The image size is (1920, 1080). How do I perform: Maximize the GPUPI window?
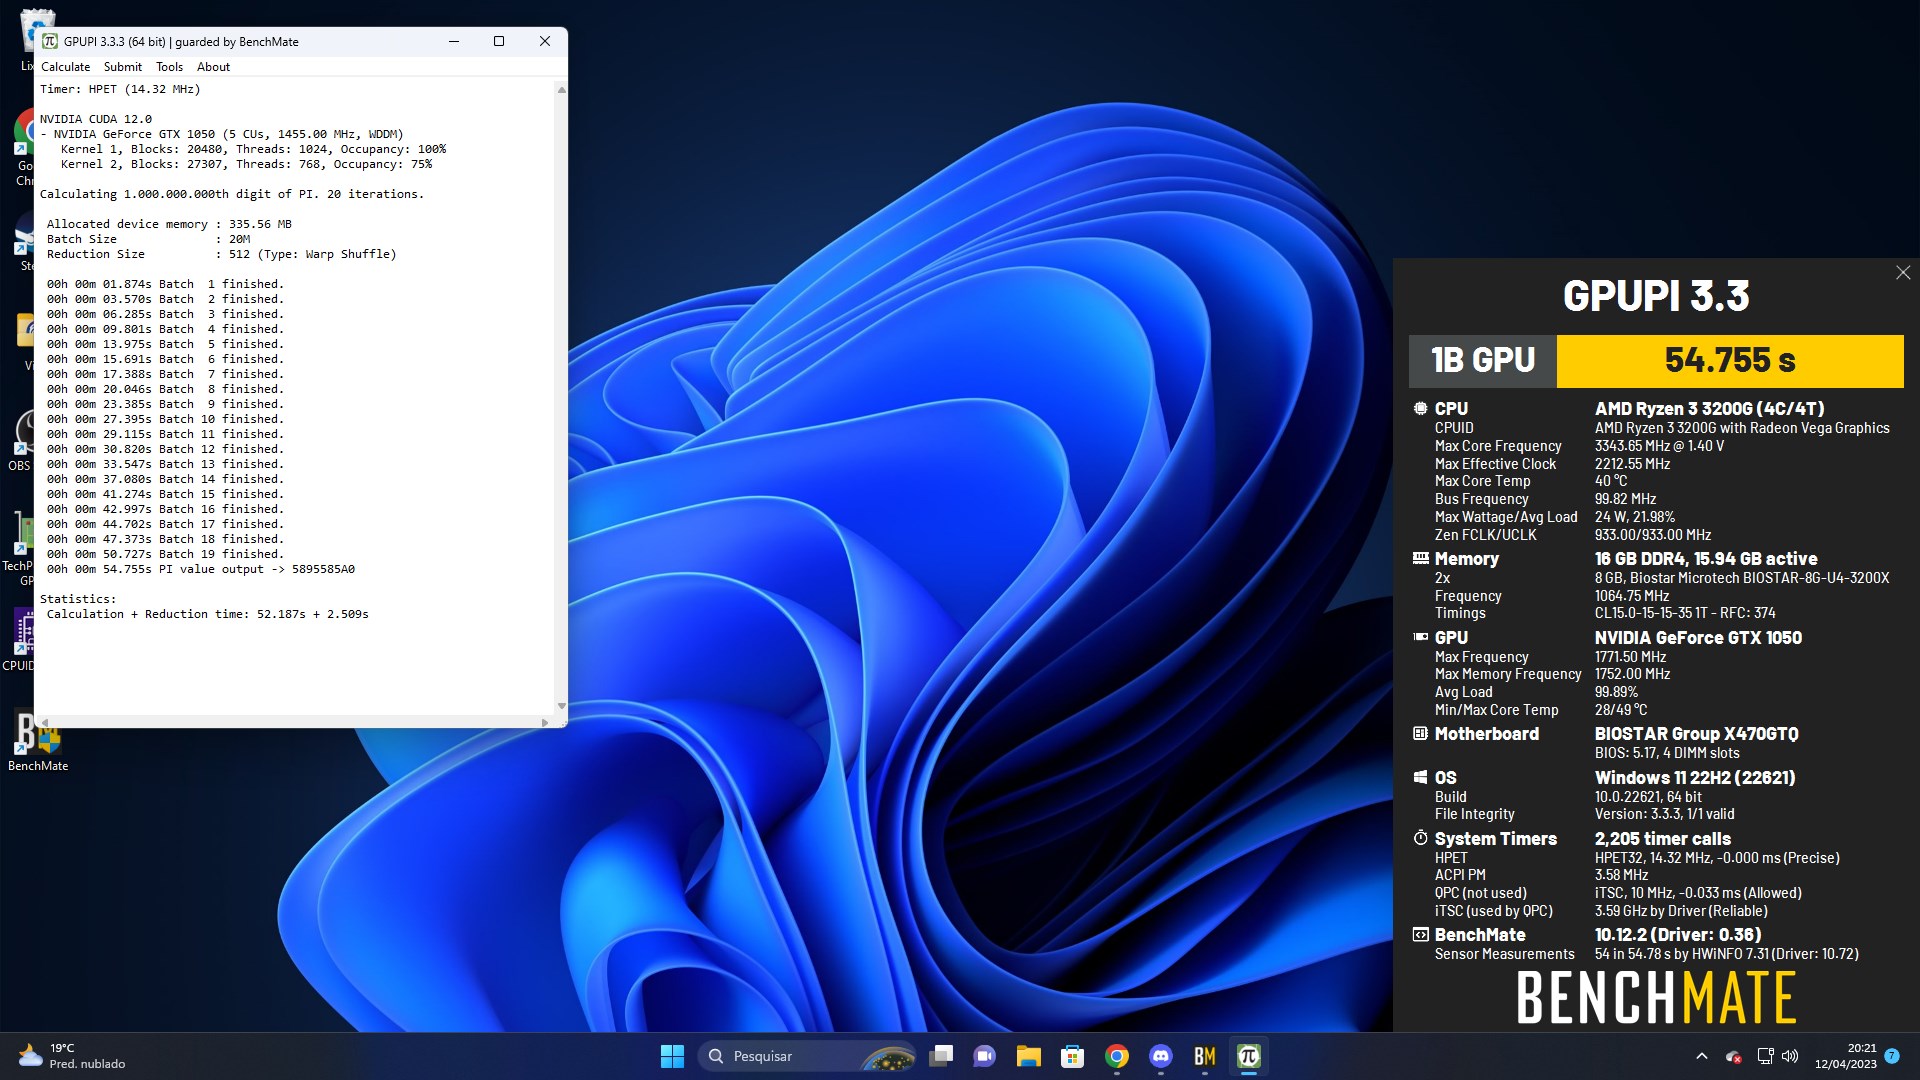tap(499, 42)
